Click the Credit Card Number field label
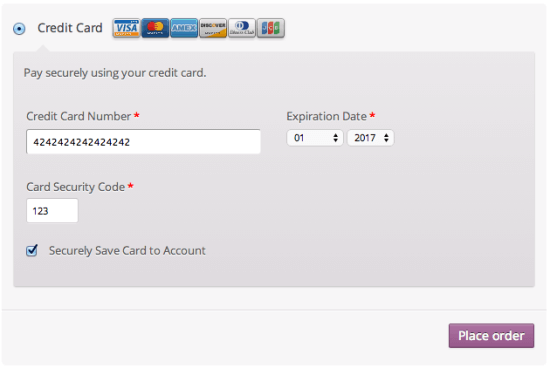This screenshot has width=550, height=368. click(x=79, y=116)
